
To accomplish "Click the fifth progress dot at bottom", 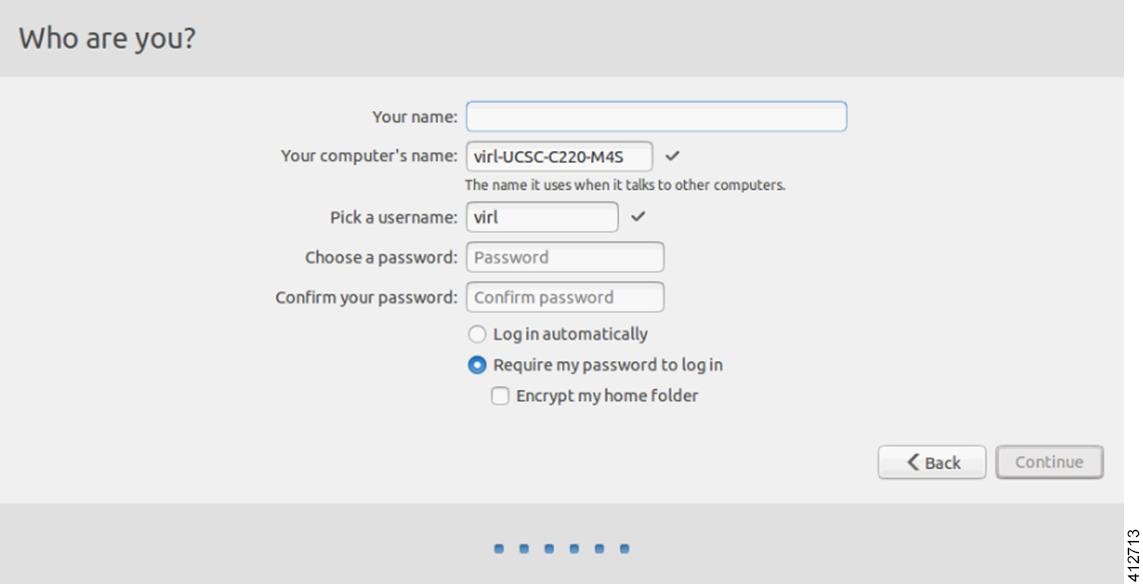I will tap(598, 548).
